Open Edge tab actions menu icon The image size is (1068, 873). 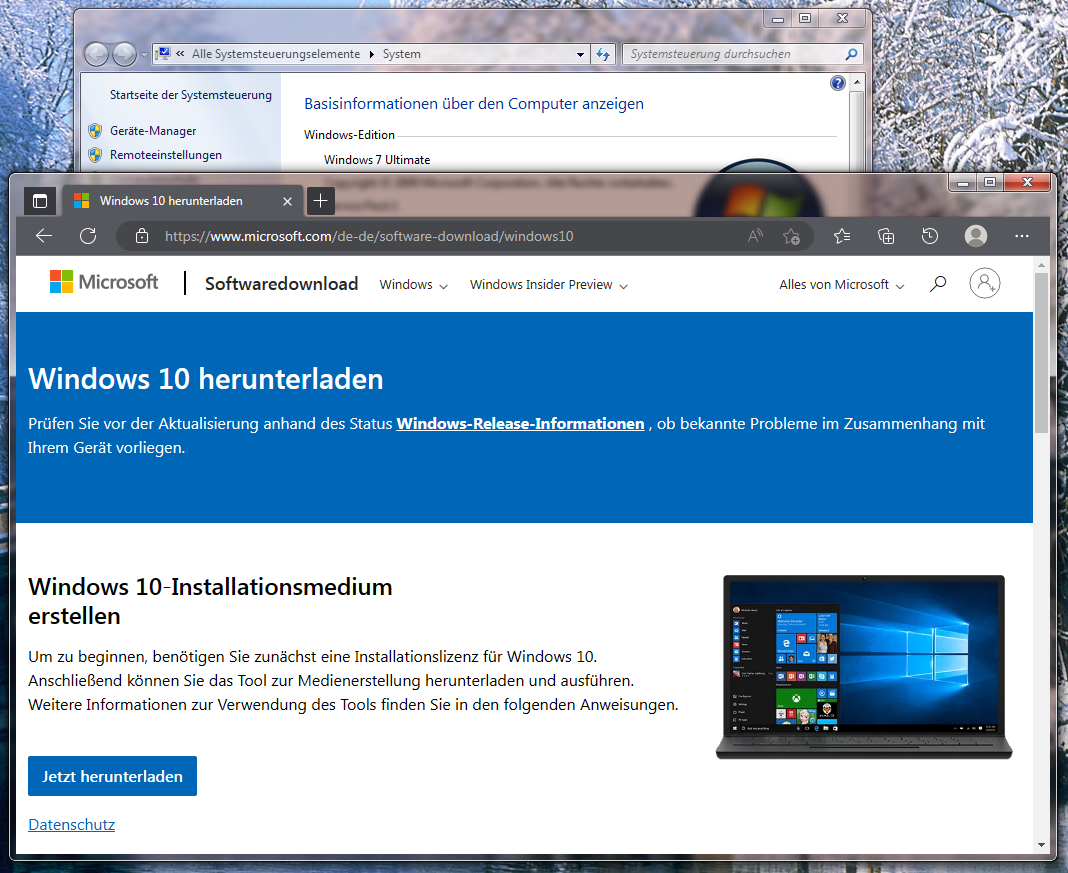click(40, 201)
